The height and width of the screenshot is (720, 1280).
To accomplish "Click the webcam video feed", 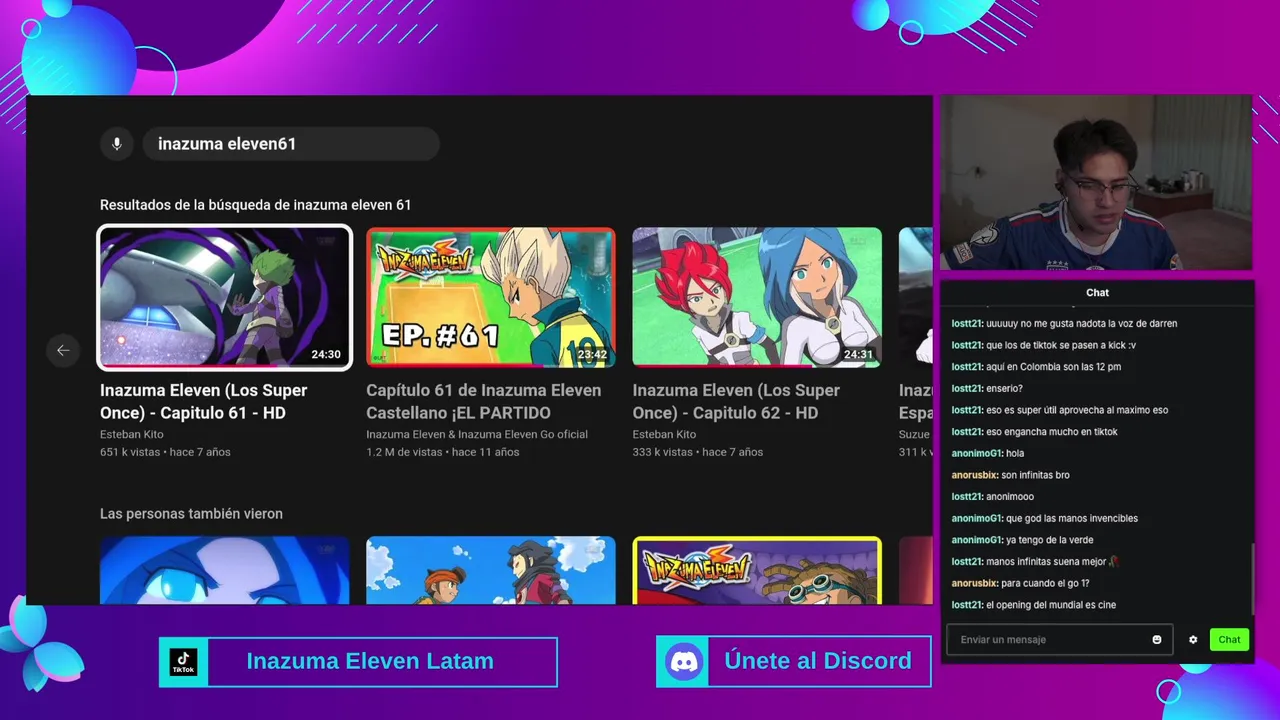I will click(1096, 182).
